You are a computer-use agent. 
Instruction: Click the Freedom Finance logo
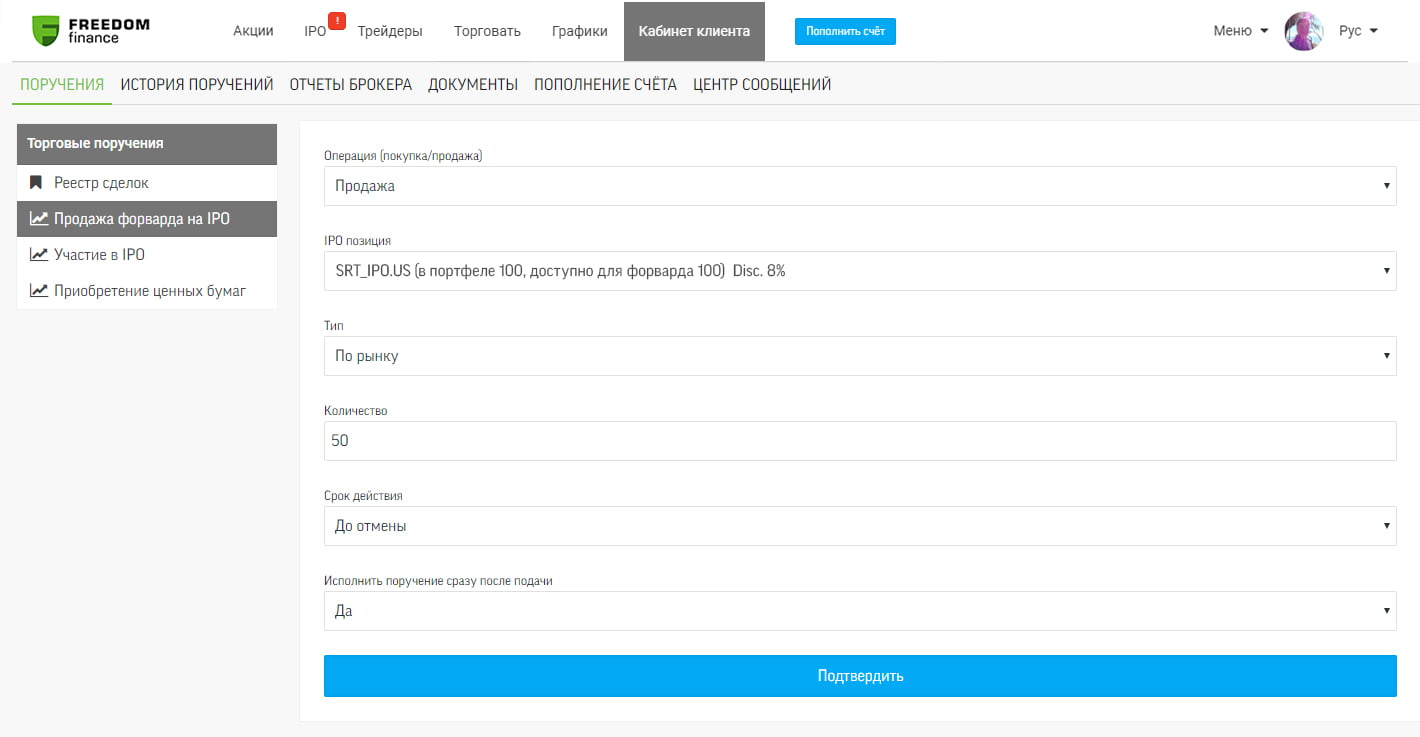click(x=90, y=31)
